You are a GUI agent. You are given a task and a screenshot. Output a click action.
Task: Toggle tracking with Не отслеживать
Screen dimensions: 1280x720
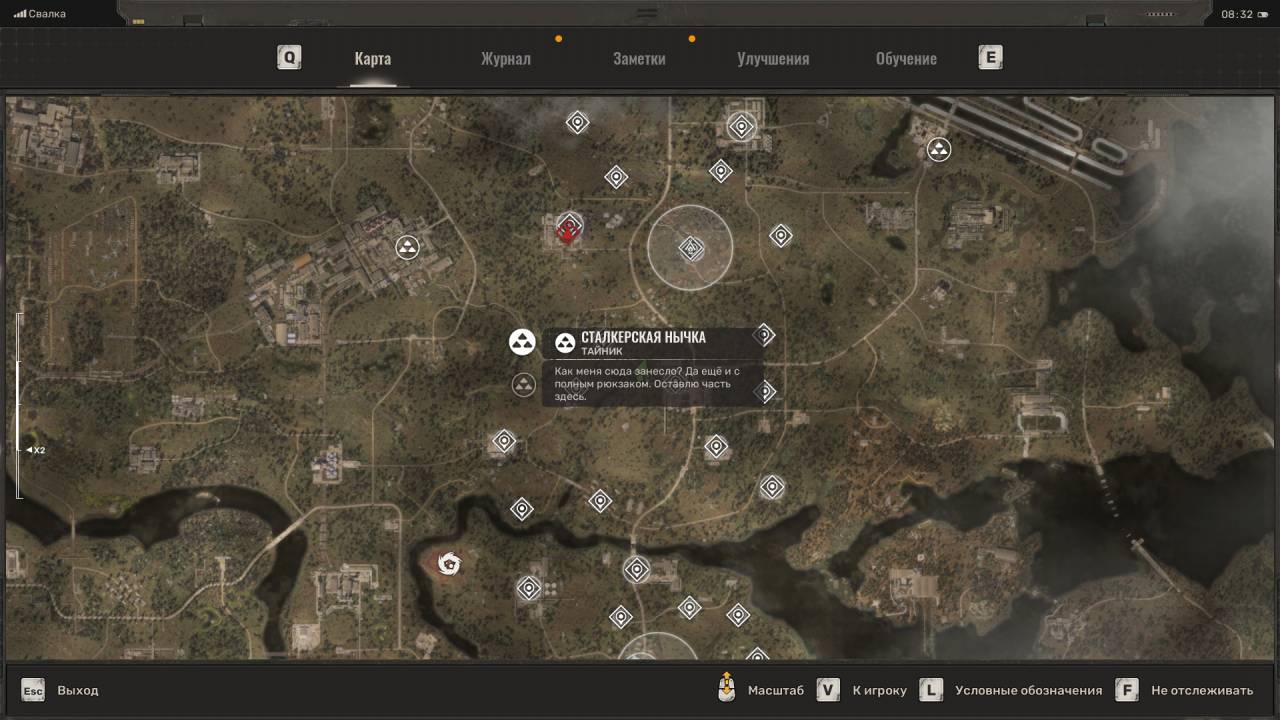(1201, 690)
